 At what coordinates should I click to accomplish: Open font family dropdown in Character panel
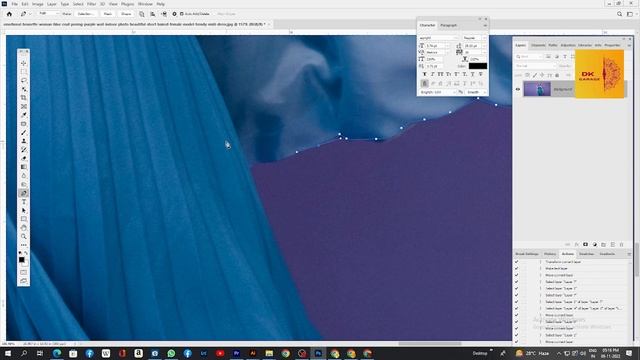coord(438,38)
